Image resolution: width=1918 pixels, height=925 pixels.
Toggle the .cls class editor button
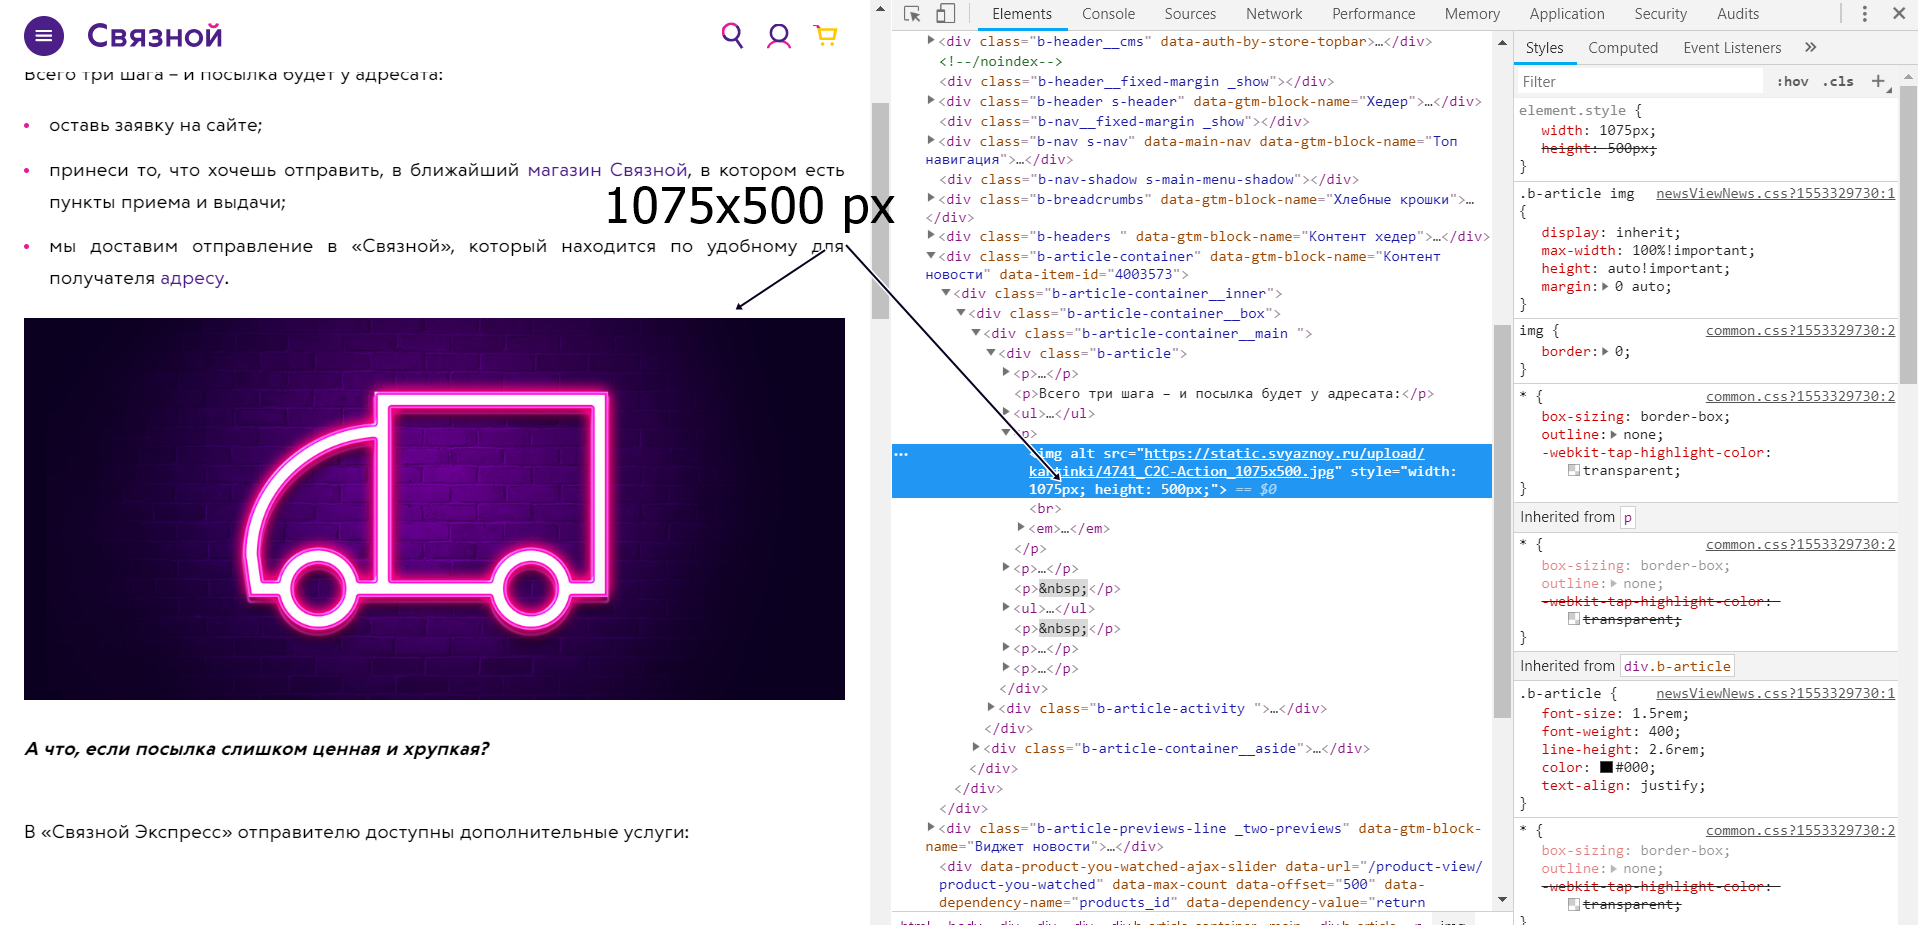[x=1838, y=82]
